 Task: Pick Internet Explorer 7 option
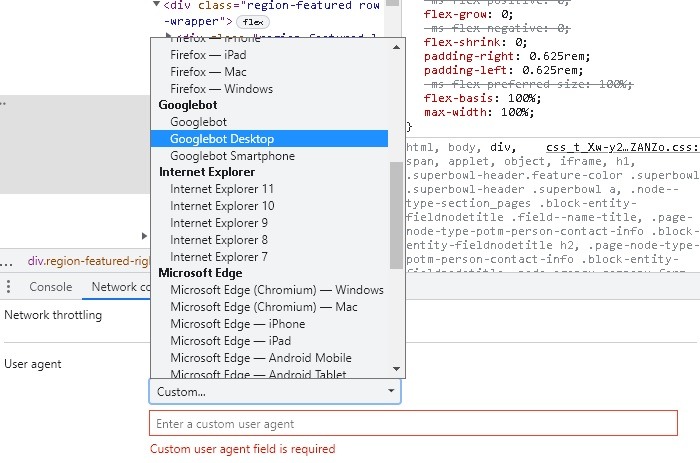pos(219,257)
